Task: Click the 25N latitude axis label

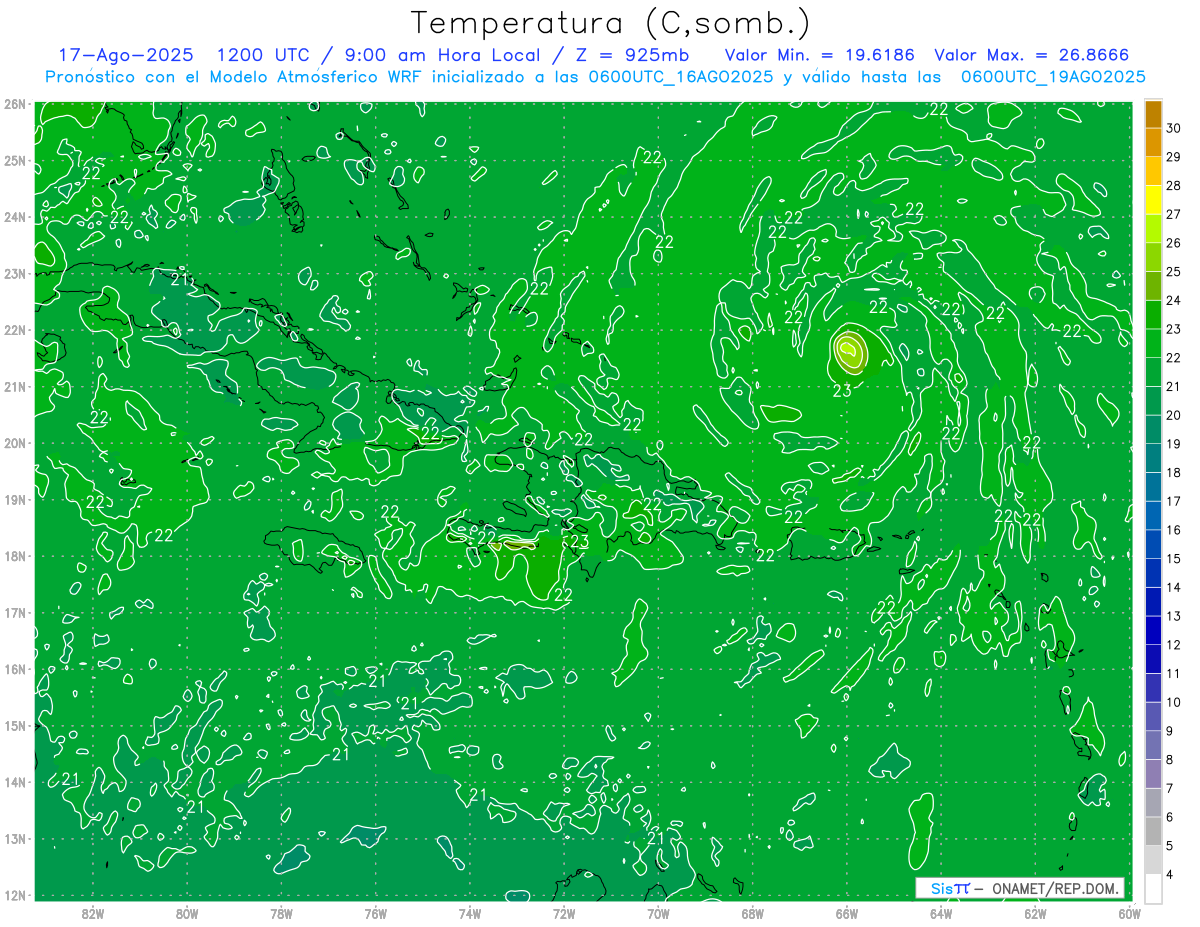Action: [14, 161]
